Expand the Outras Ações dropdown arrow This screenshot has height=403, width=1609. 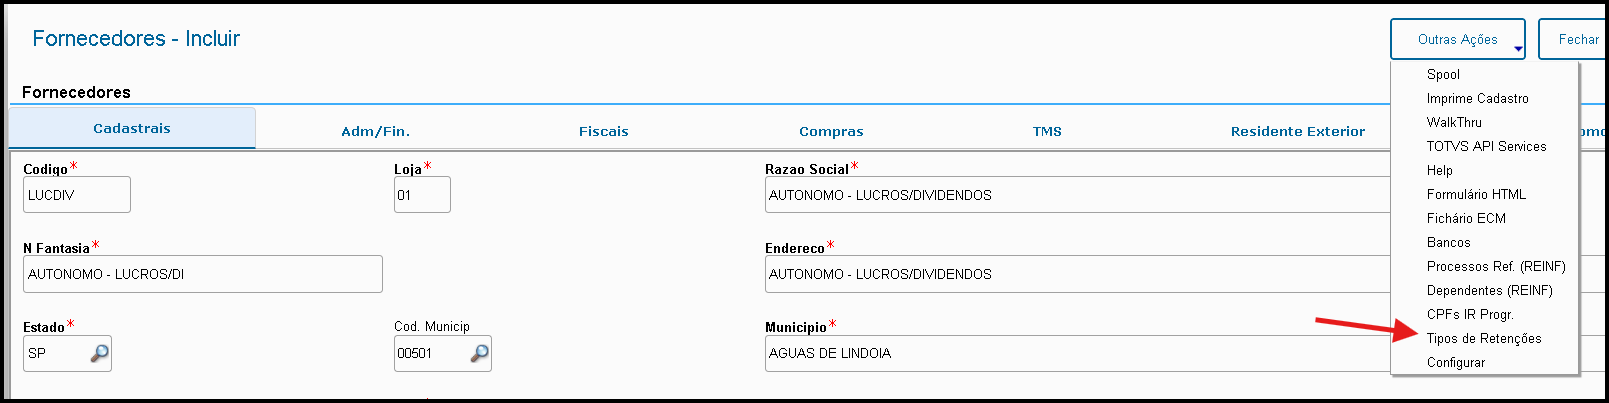(x=1518, y=49)
